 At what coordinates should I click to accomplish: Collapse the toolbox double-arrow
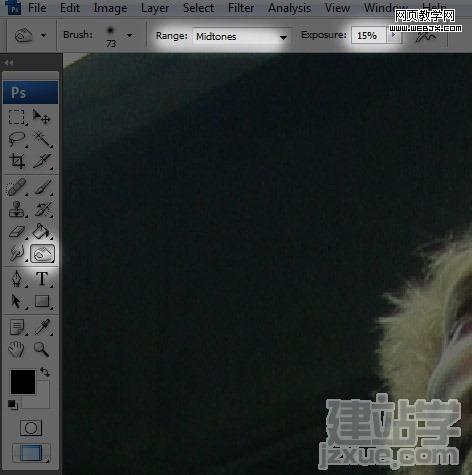pos(9,63)
